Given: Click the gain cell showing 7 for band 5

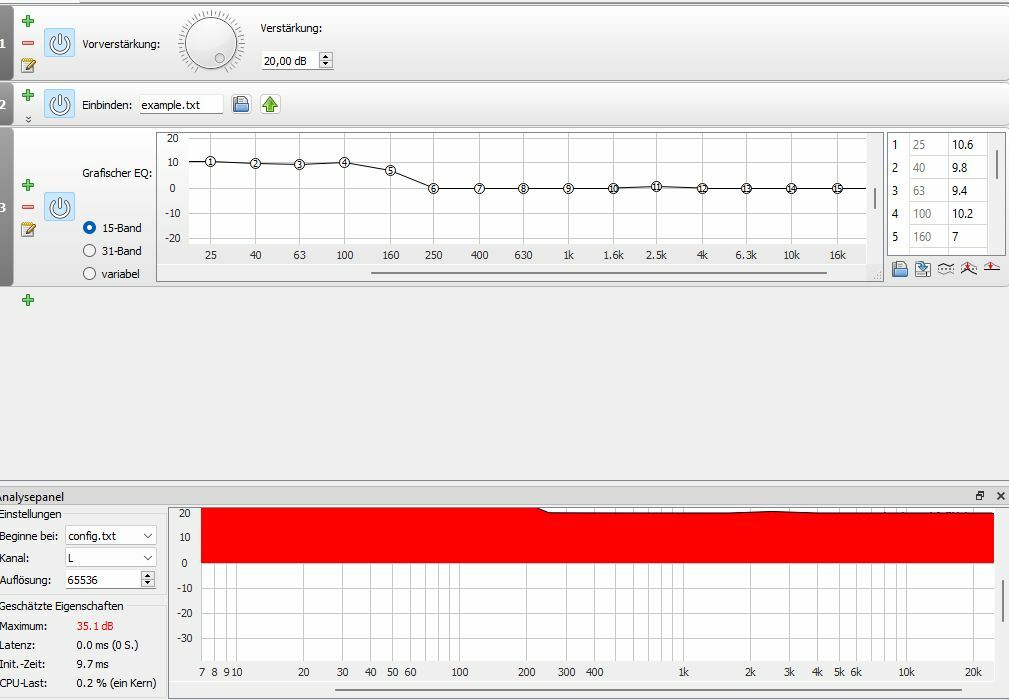Looking at the screenshot, I should click(x=967, y=237).
